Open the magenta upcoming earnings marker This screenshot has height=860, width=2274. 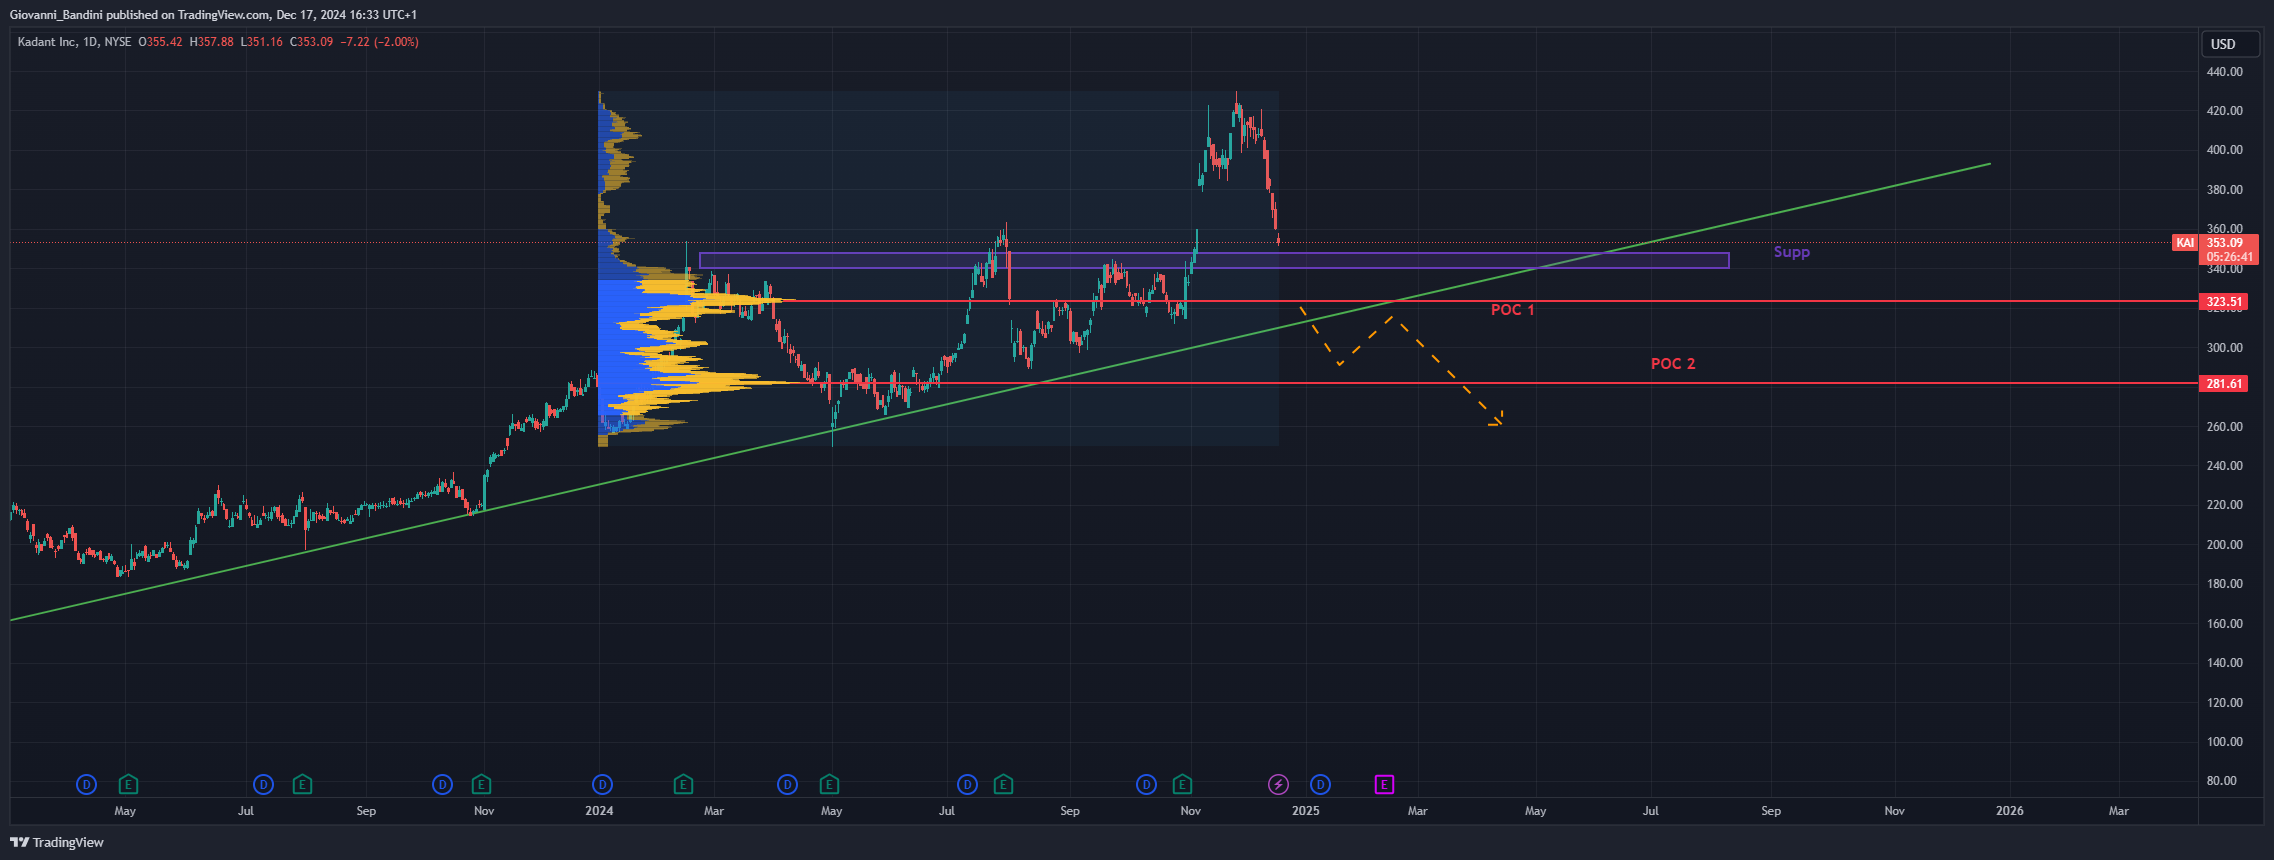tap(1384, 785)
